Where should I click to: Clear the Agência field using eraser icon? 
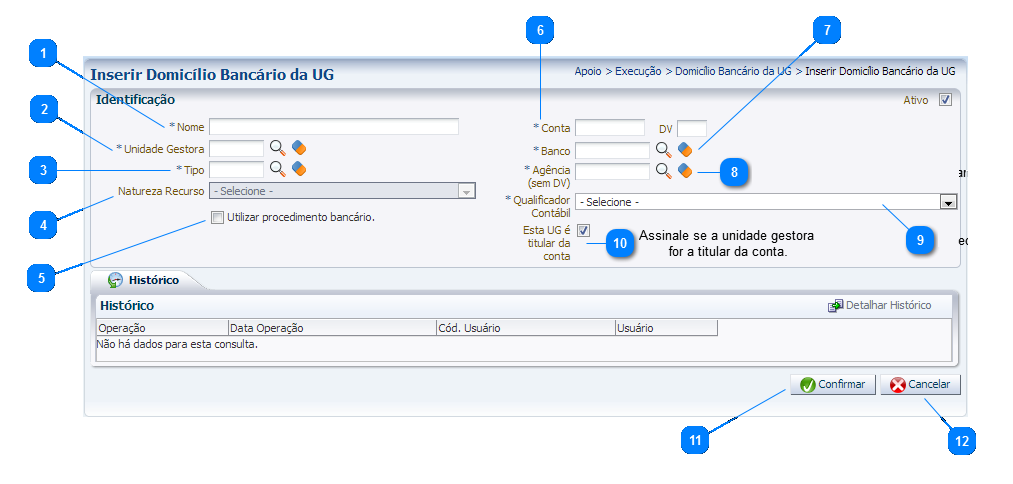pos(684,170)
